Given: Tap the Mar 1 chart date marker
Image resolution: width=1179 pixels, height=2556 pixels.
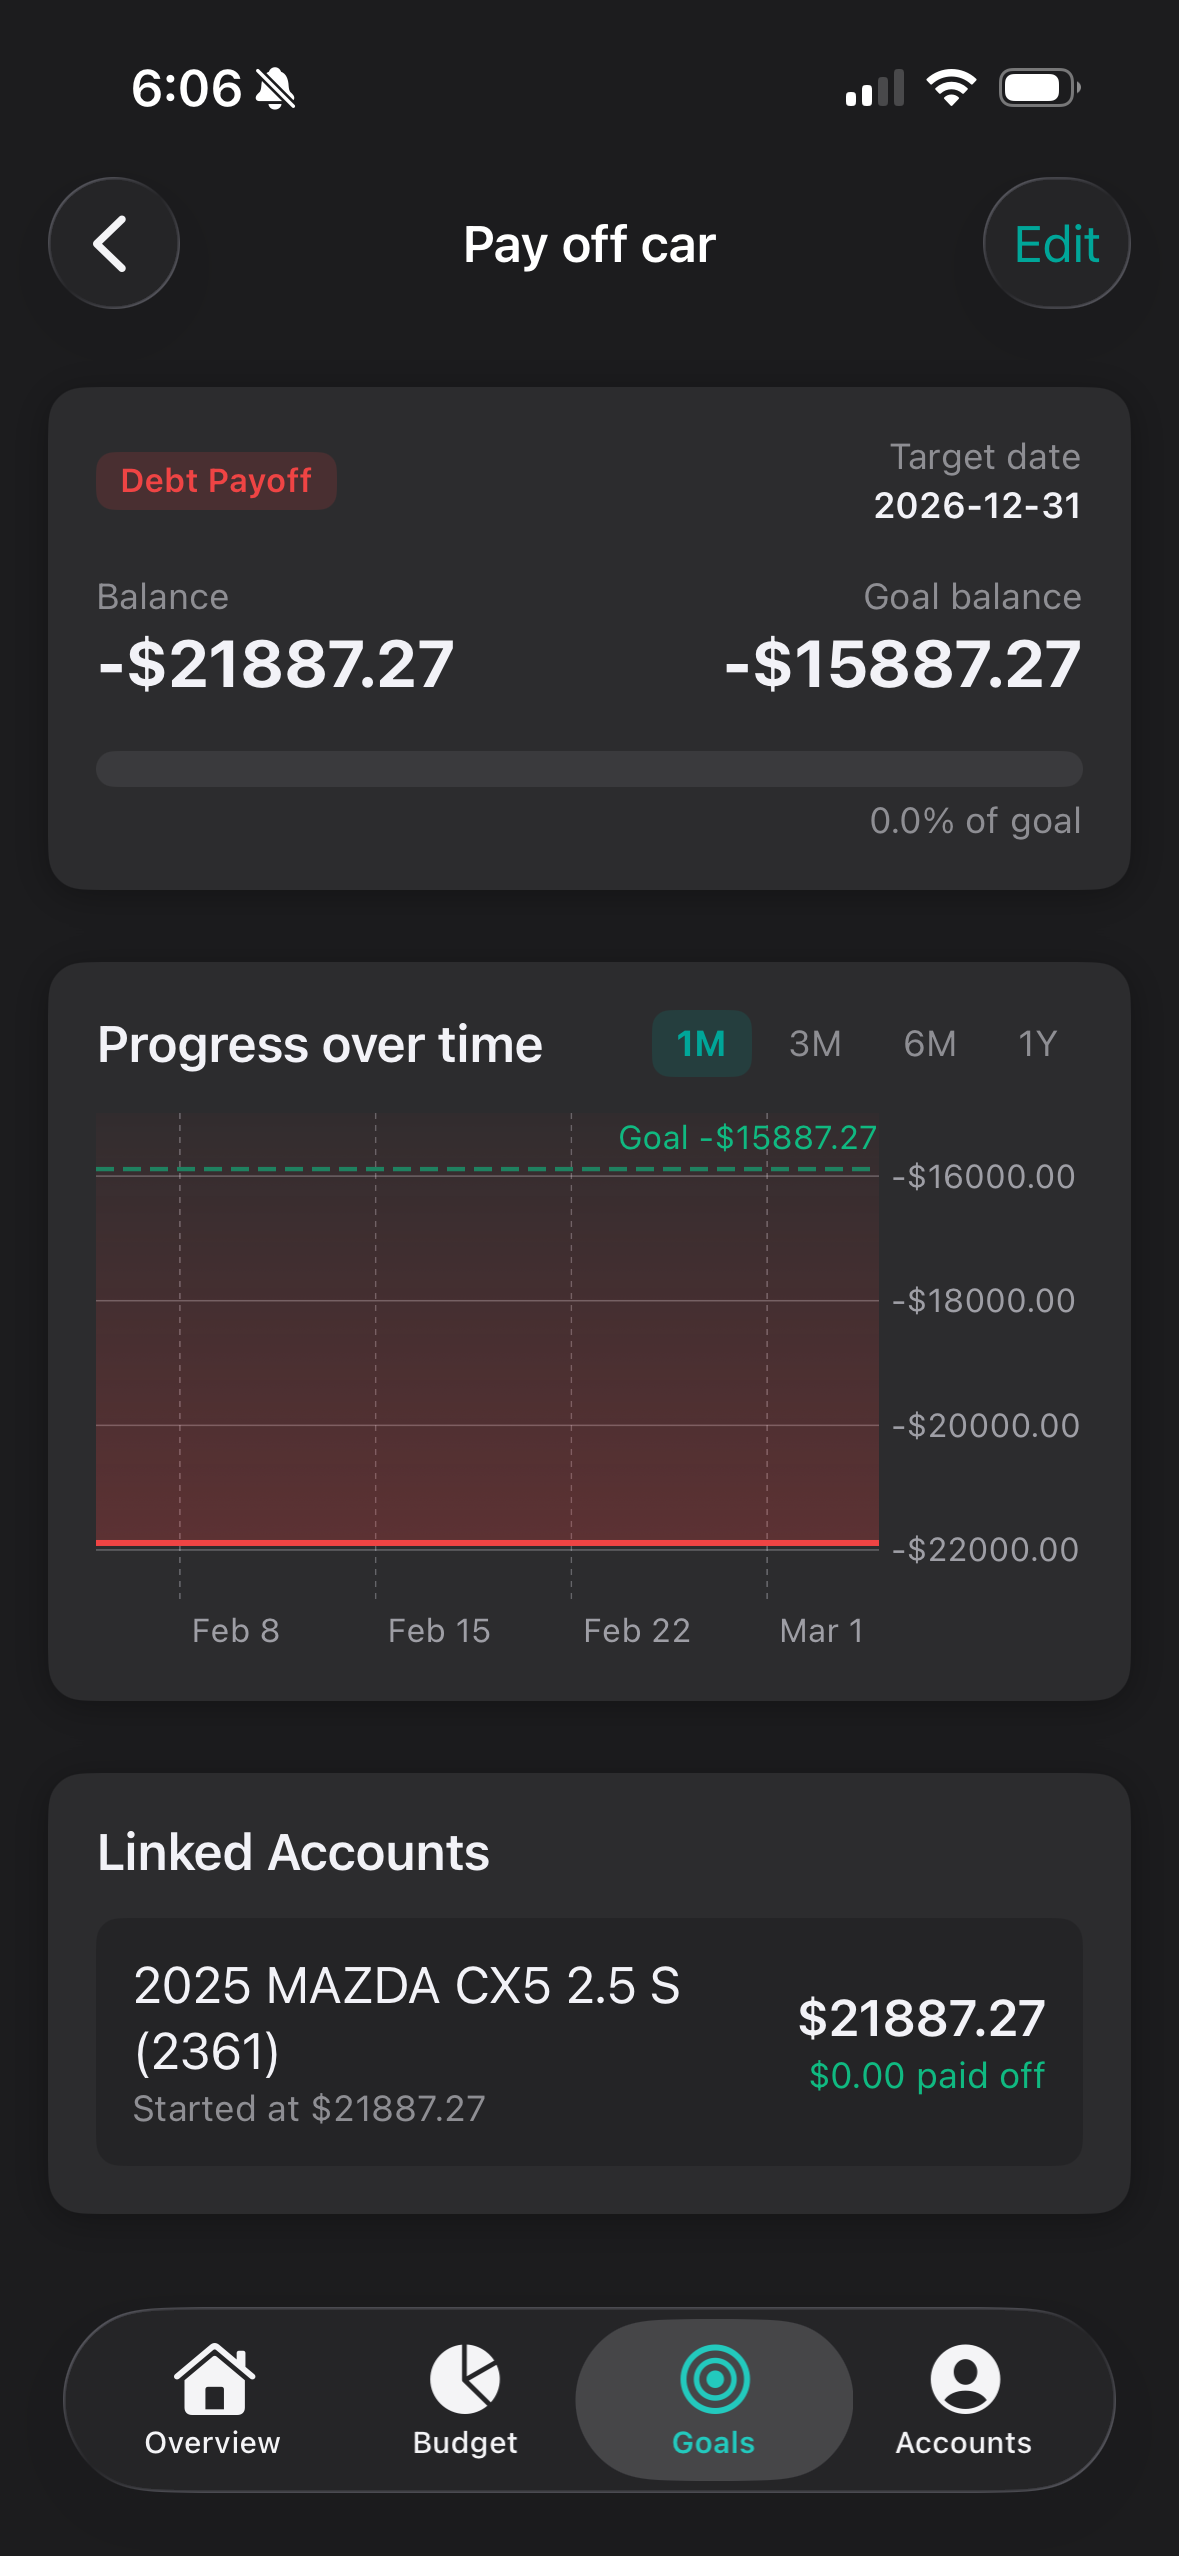Looking at the screenshot, I should coord(821,1630).
